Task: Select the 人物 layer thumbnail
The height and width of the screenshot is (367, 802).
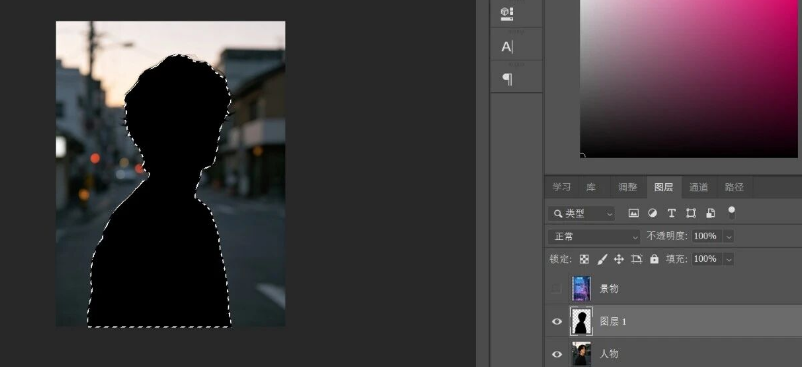Action: tap(582, 354)
